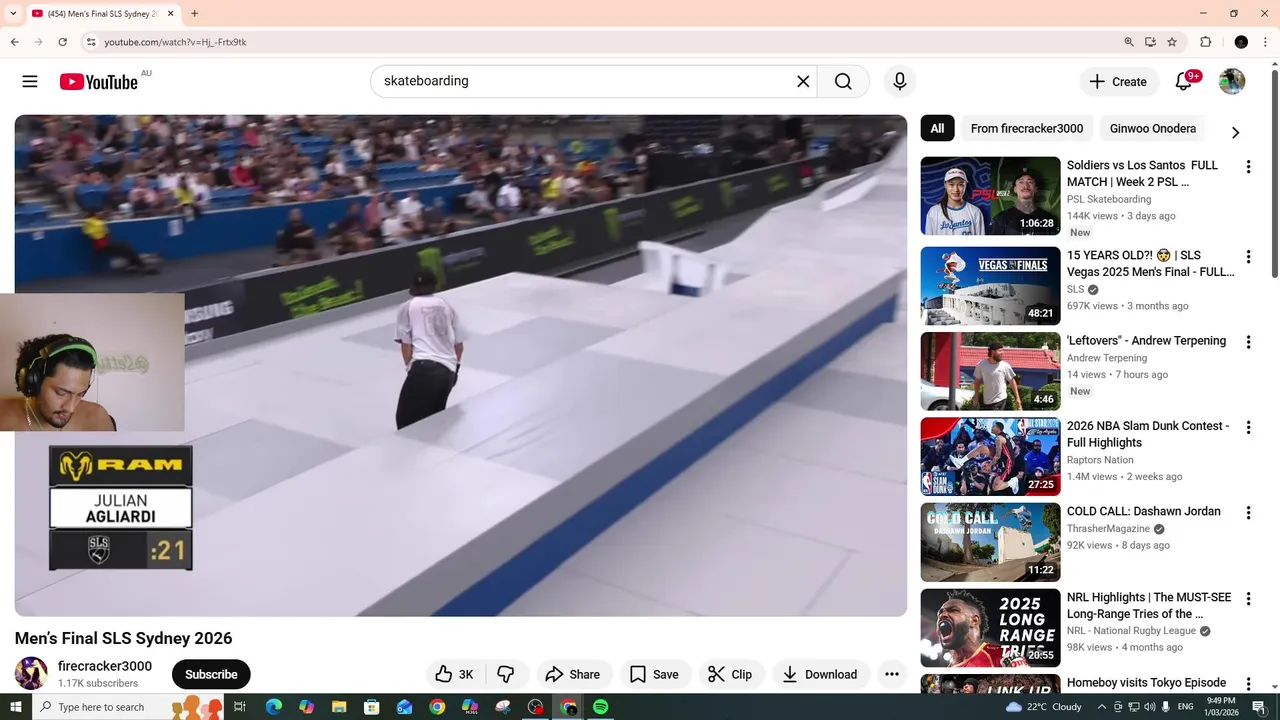Go to the YouTube home logo
Viewport: 1280px width, 720px height.
click(98, 82)
